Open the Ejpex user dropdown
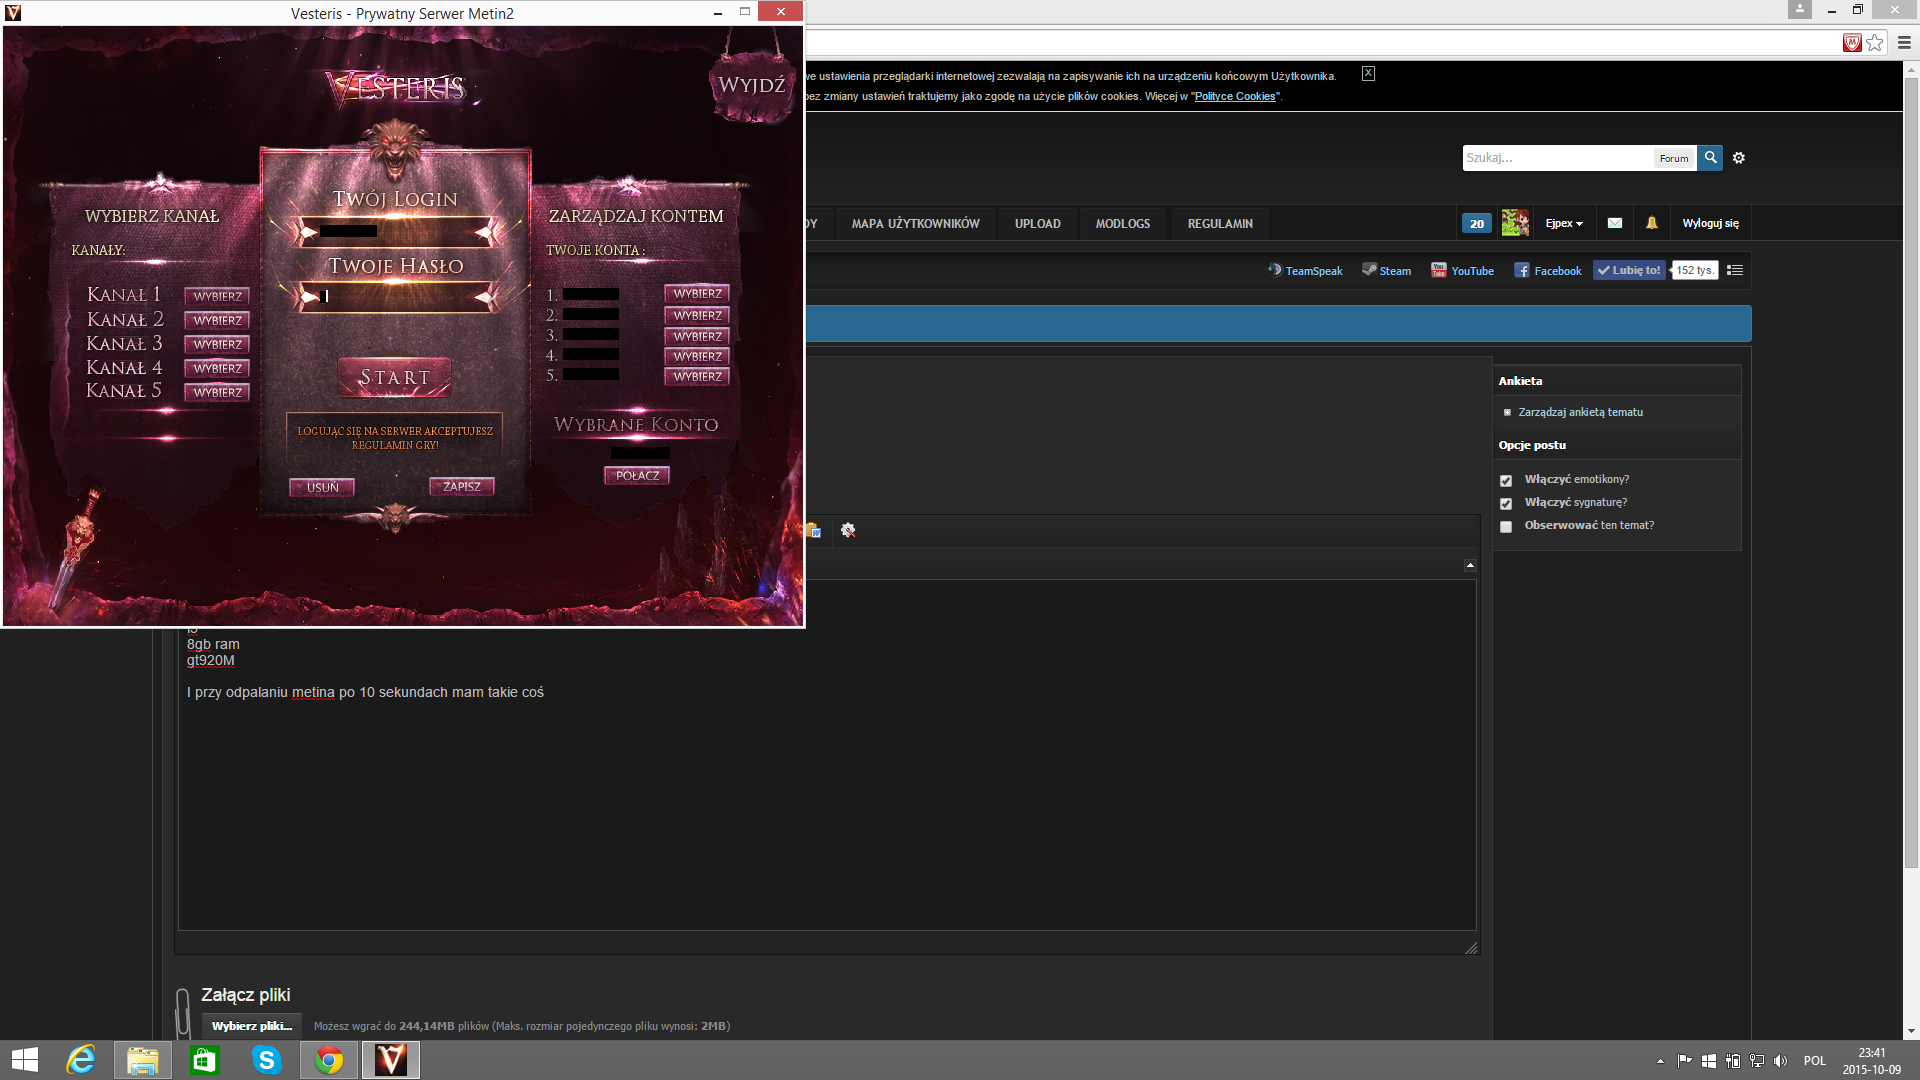This screenshot has height=1080, width=1920. click(x=1564, y=223)
